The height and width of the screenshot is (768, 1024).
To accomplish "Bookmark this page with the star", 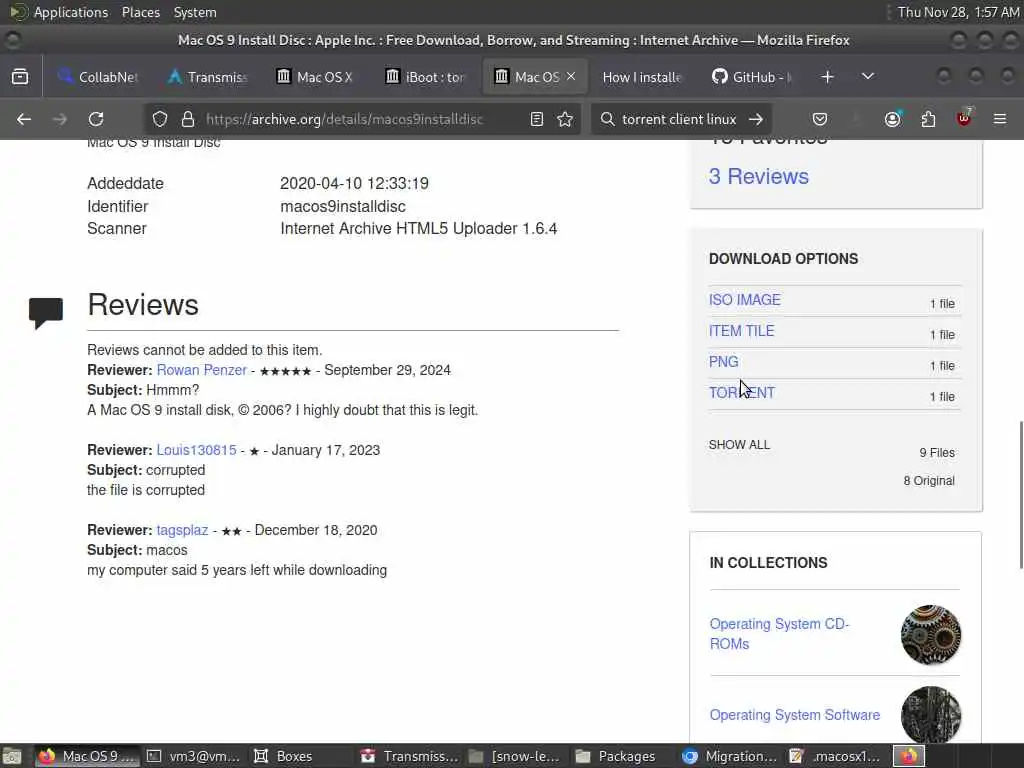I will point(565,119).
